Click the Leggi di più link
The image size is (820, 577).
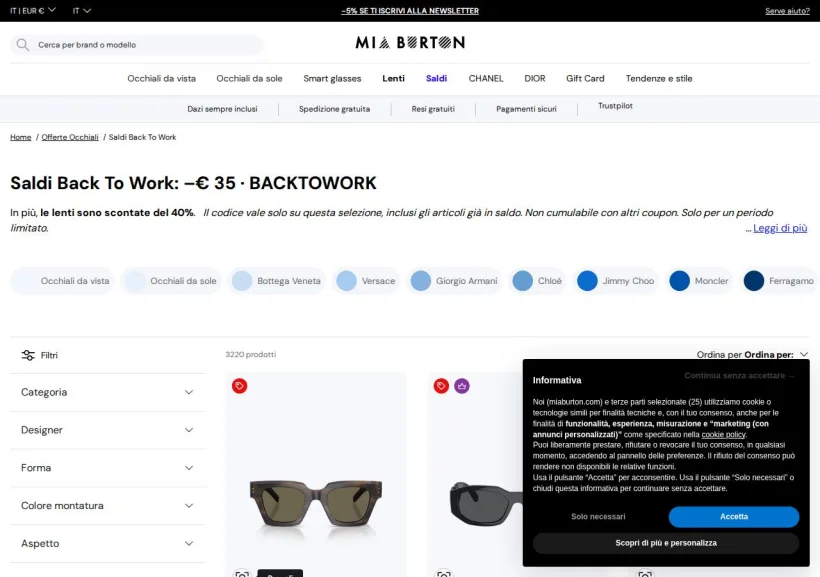pos(780,228)
